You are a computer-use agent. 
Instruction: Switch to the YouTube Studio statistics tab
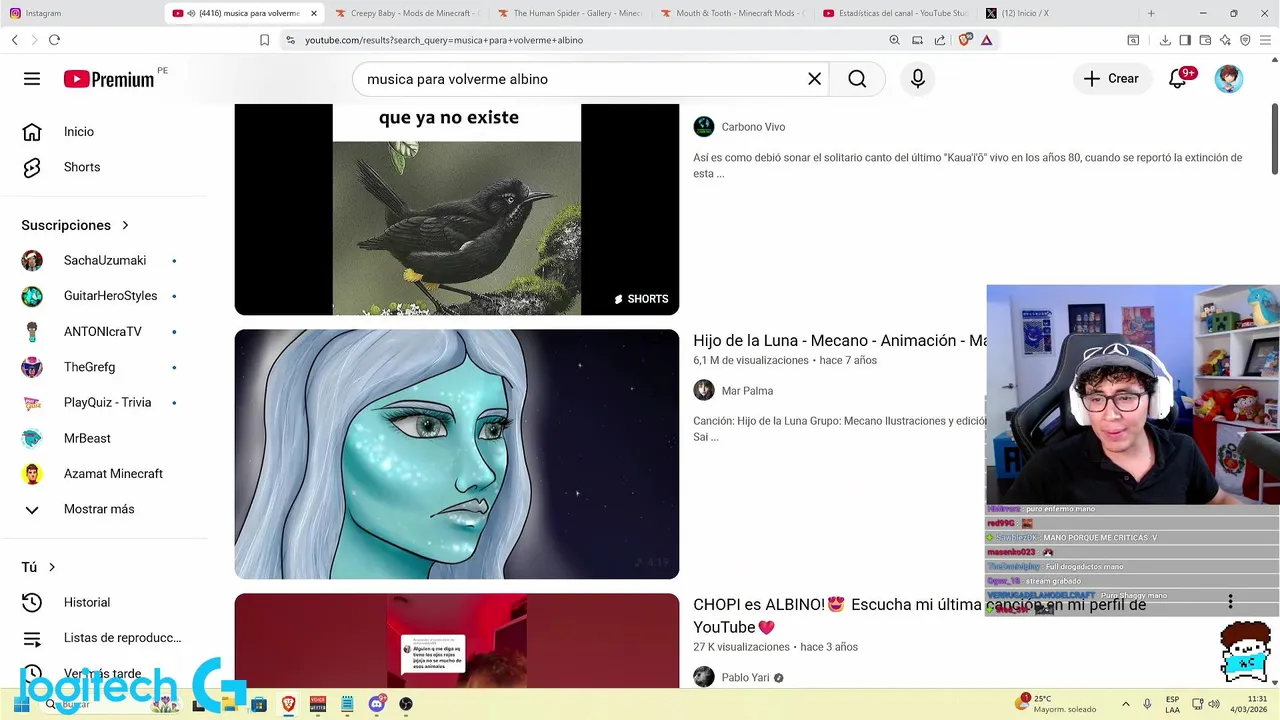(x=895, y=13)
